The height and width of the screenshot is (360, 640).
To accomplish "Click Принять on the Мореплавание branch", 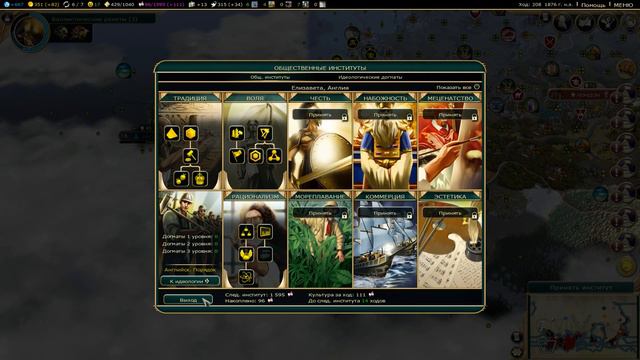I will tap(320, 213).
